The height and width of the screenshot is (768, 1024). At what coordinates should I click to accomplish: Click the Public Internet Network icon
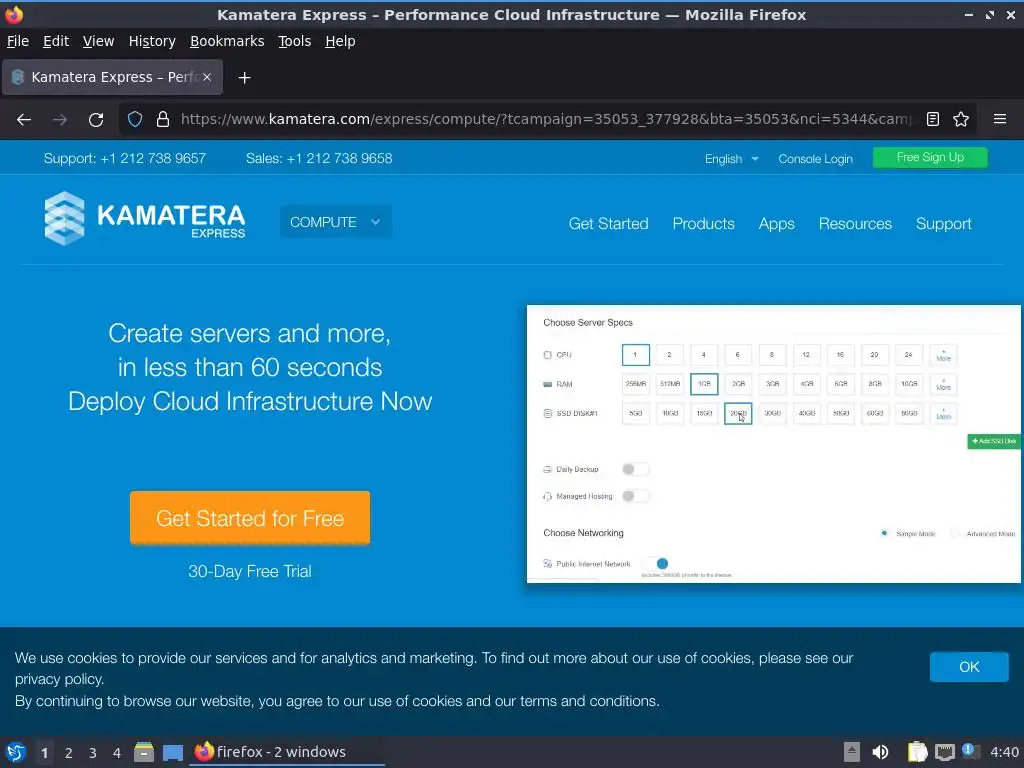(x=547, y=564)
